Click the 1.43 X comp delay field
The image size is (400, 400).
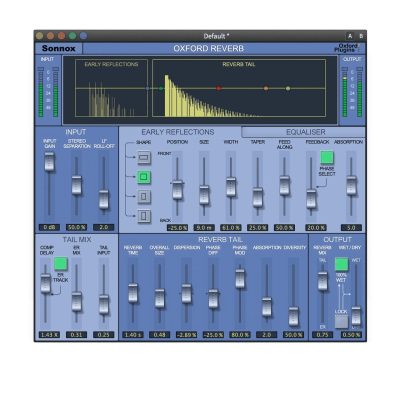pyautogui.click(x=49, y=335)
